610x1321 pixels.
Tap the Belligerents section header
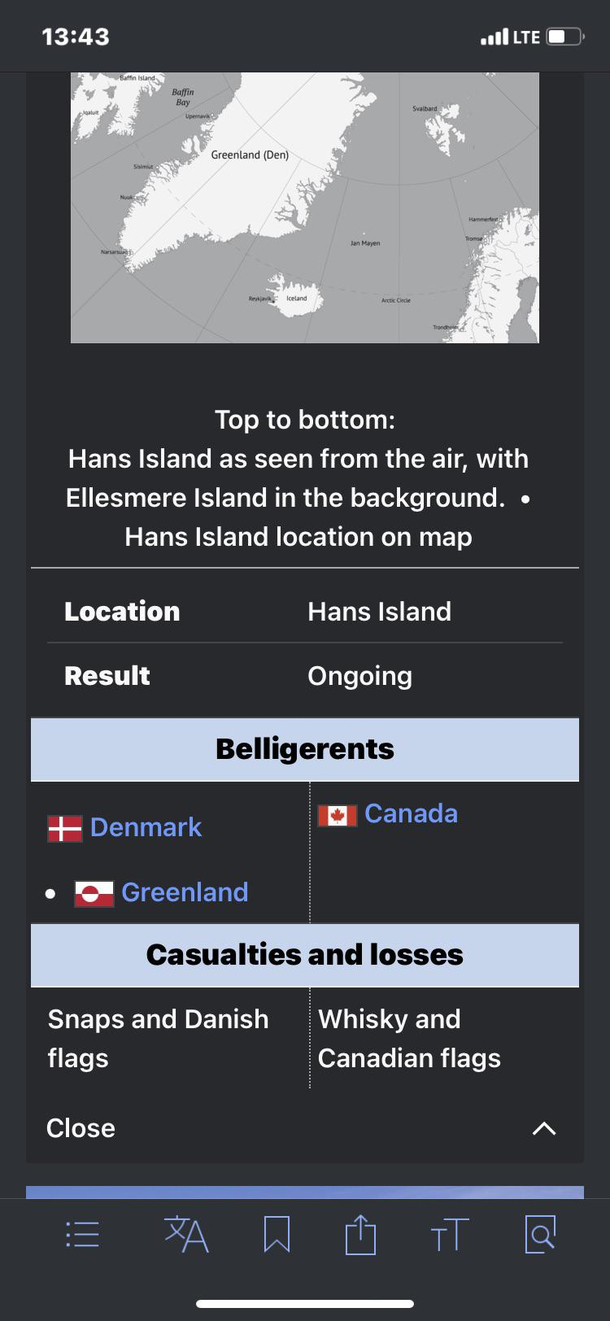pyautogui.click(x=305, y=749)
